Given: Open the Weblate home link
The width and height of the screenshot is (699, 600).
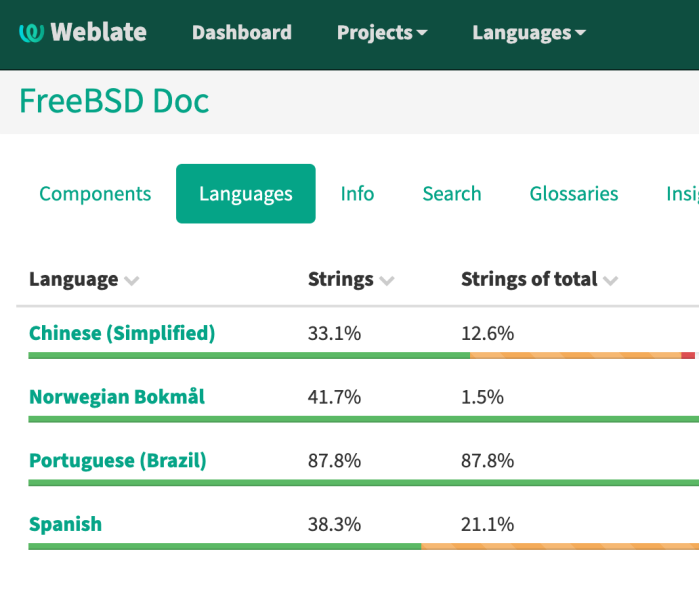Looking at the screenshot, I should click(x=83, y=33).
